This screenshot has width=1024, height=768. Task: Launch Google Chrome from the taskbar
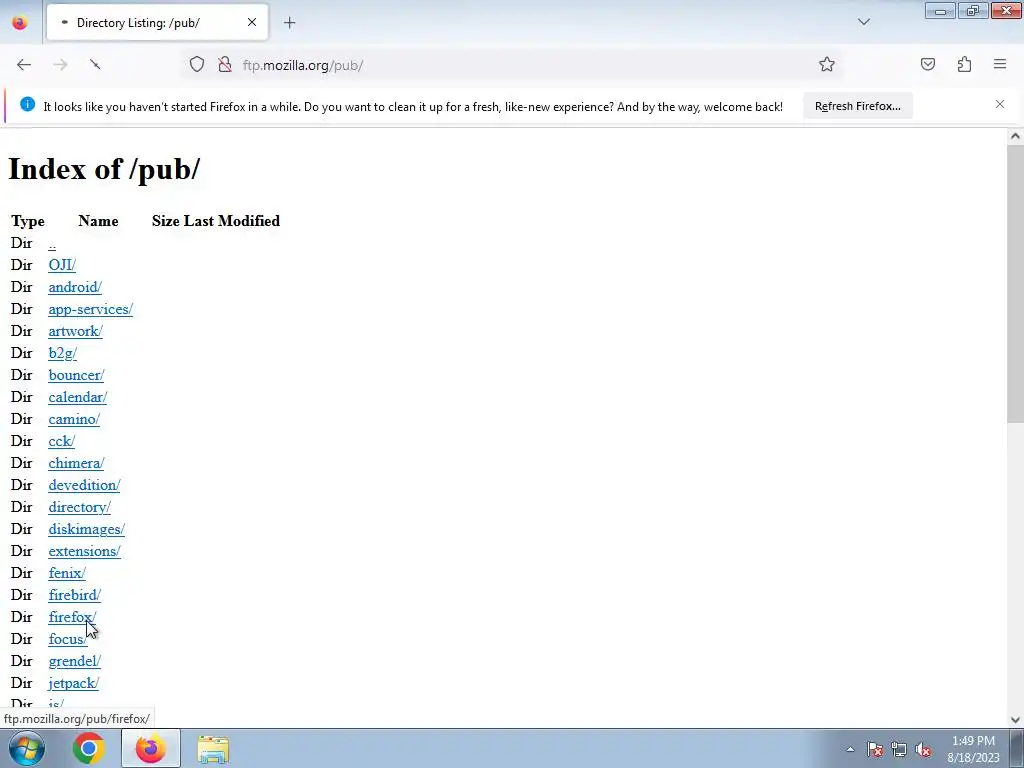[x=89, y=748]
